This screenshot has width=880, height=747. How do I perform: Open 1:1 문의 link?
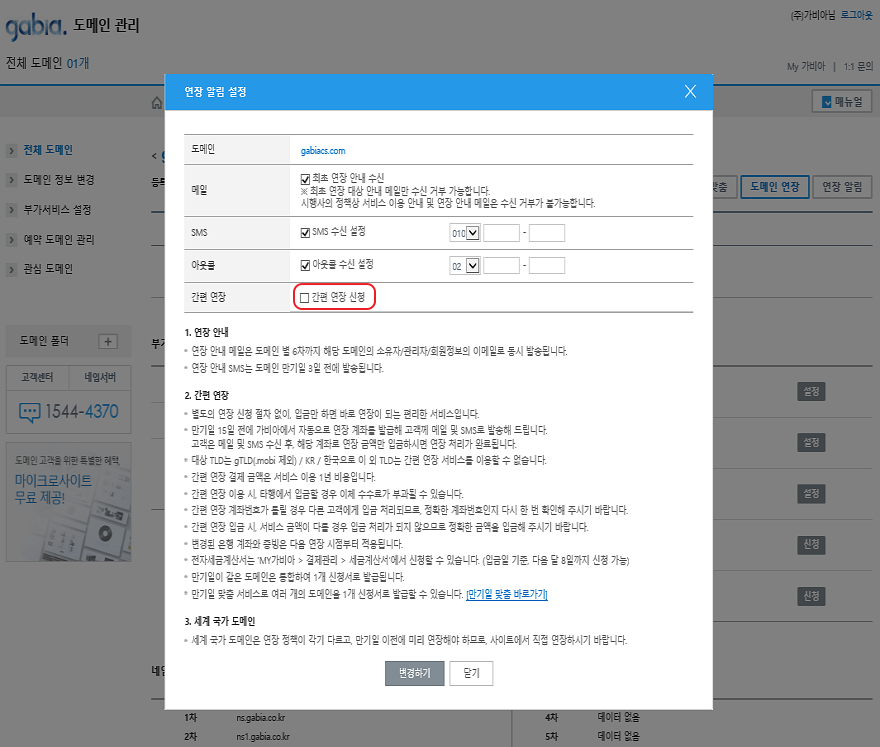(859, 66)
